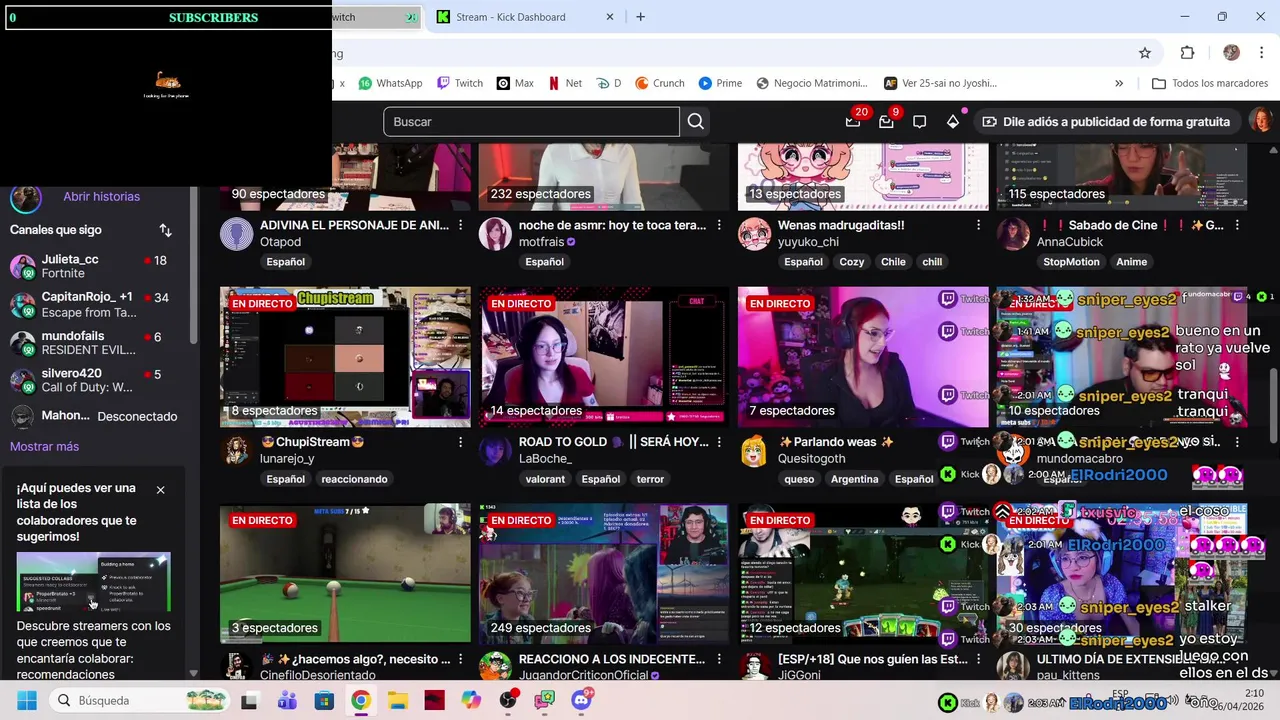Open options menu for ChupiStream card
Screen dimensions: 1280x720
461,442
